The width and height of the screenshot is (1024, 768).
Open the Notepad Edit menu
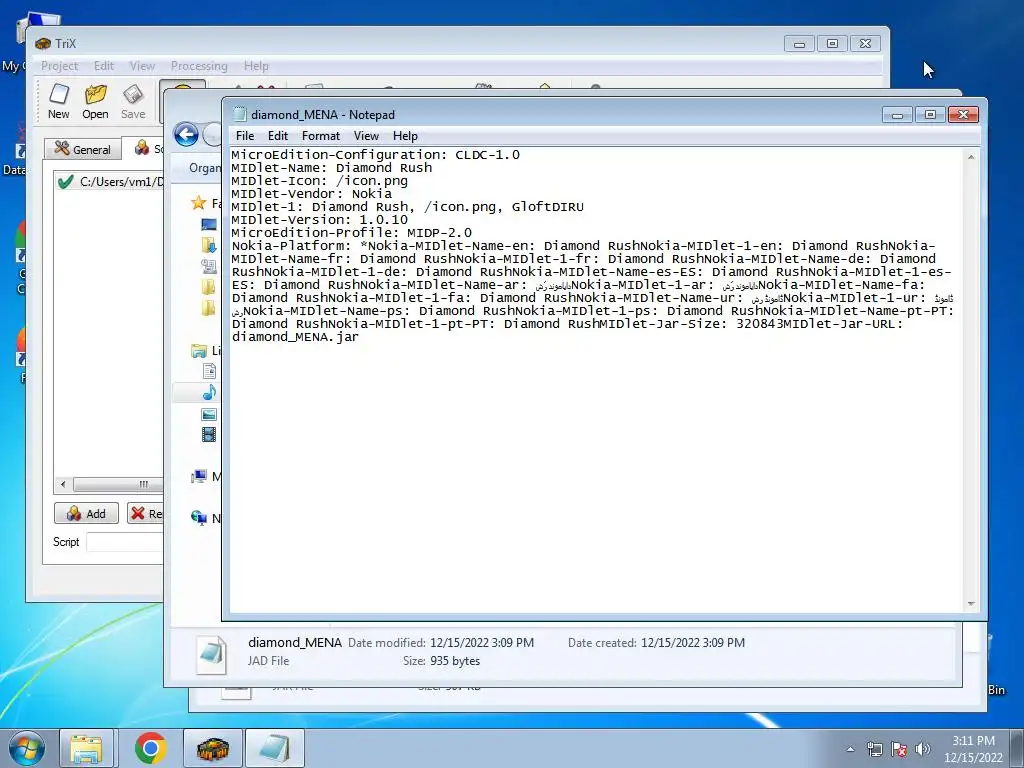[x=278, y=136]
